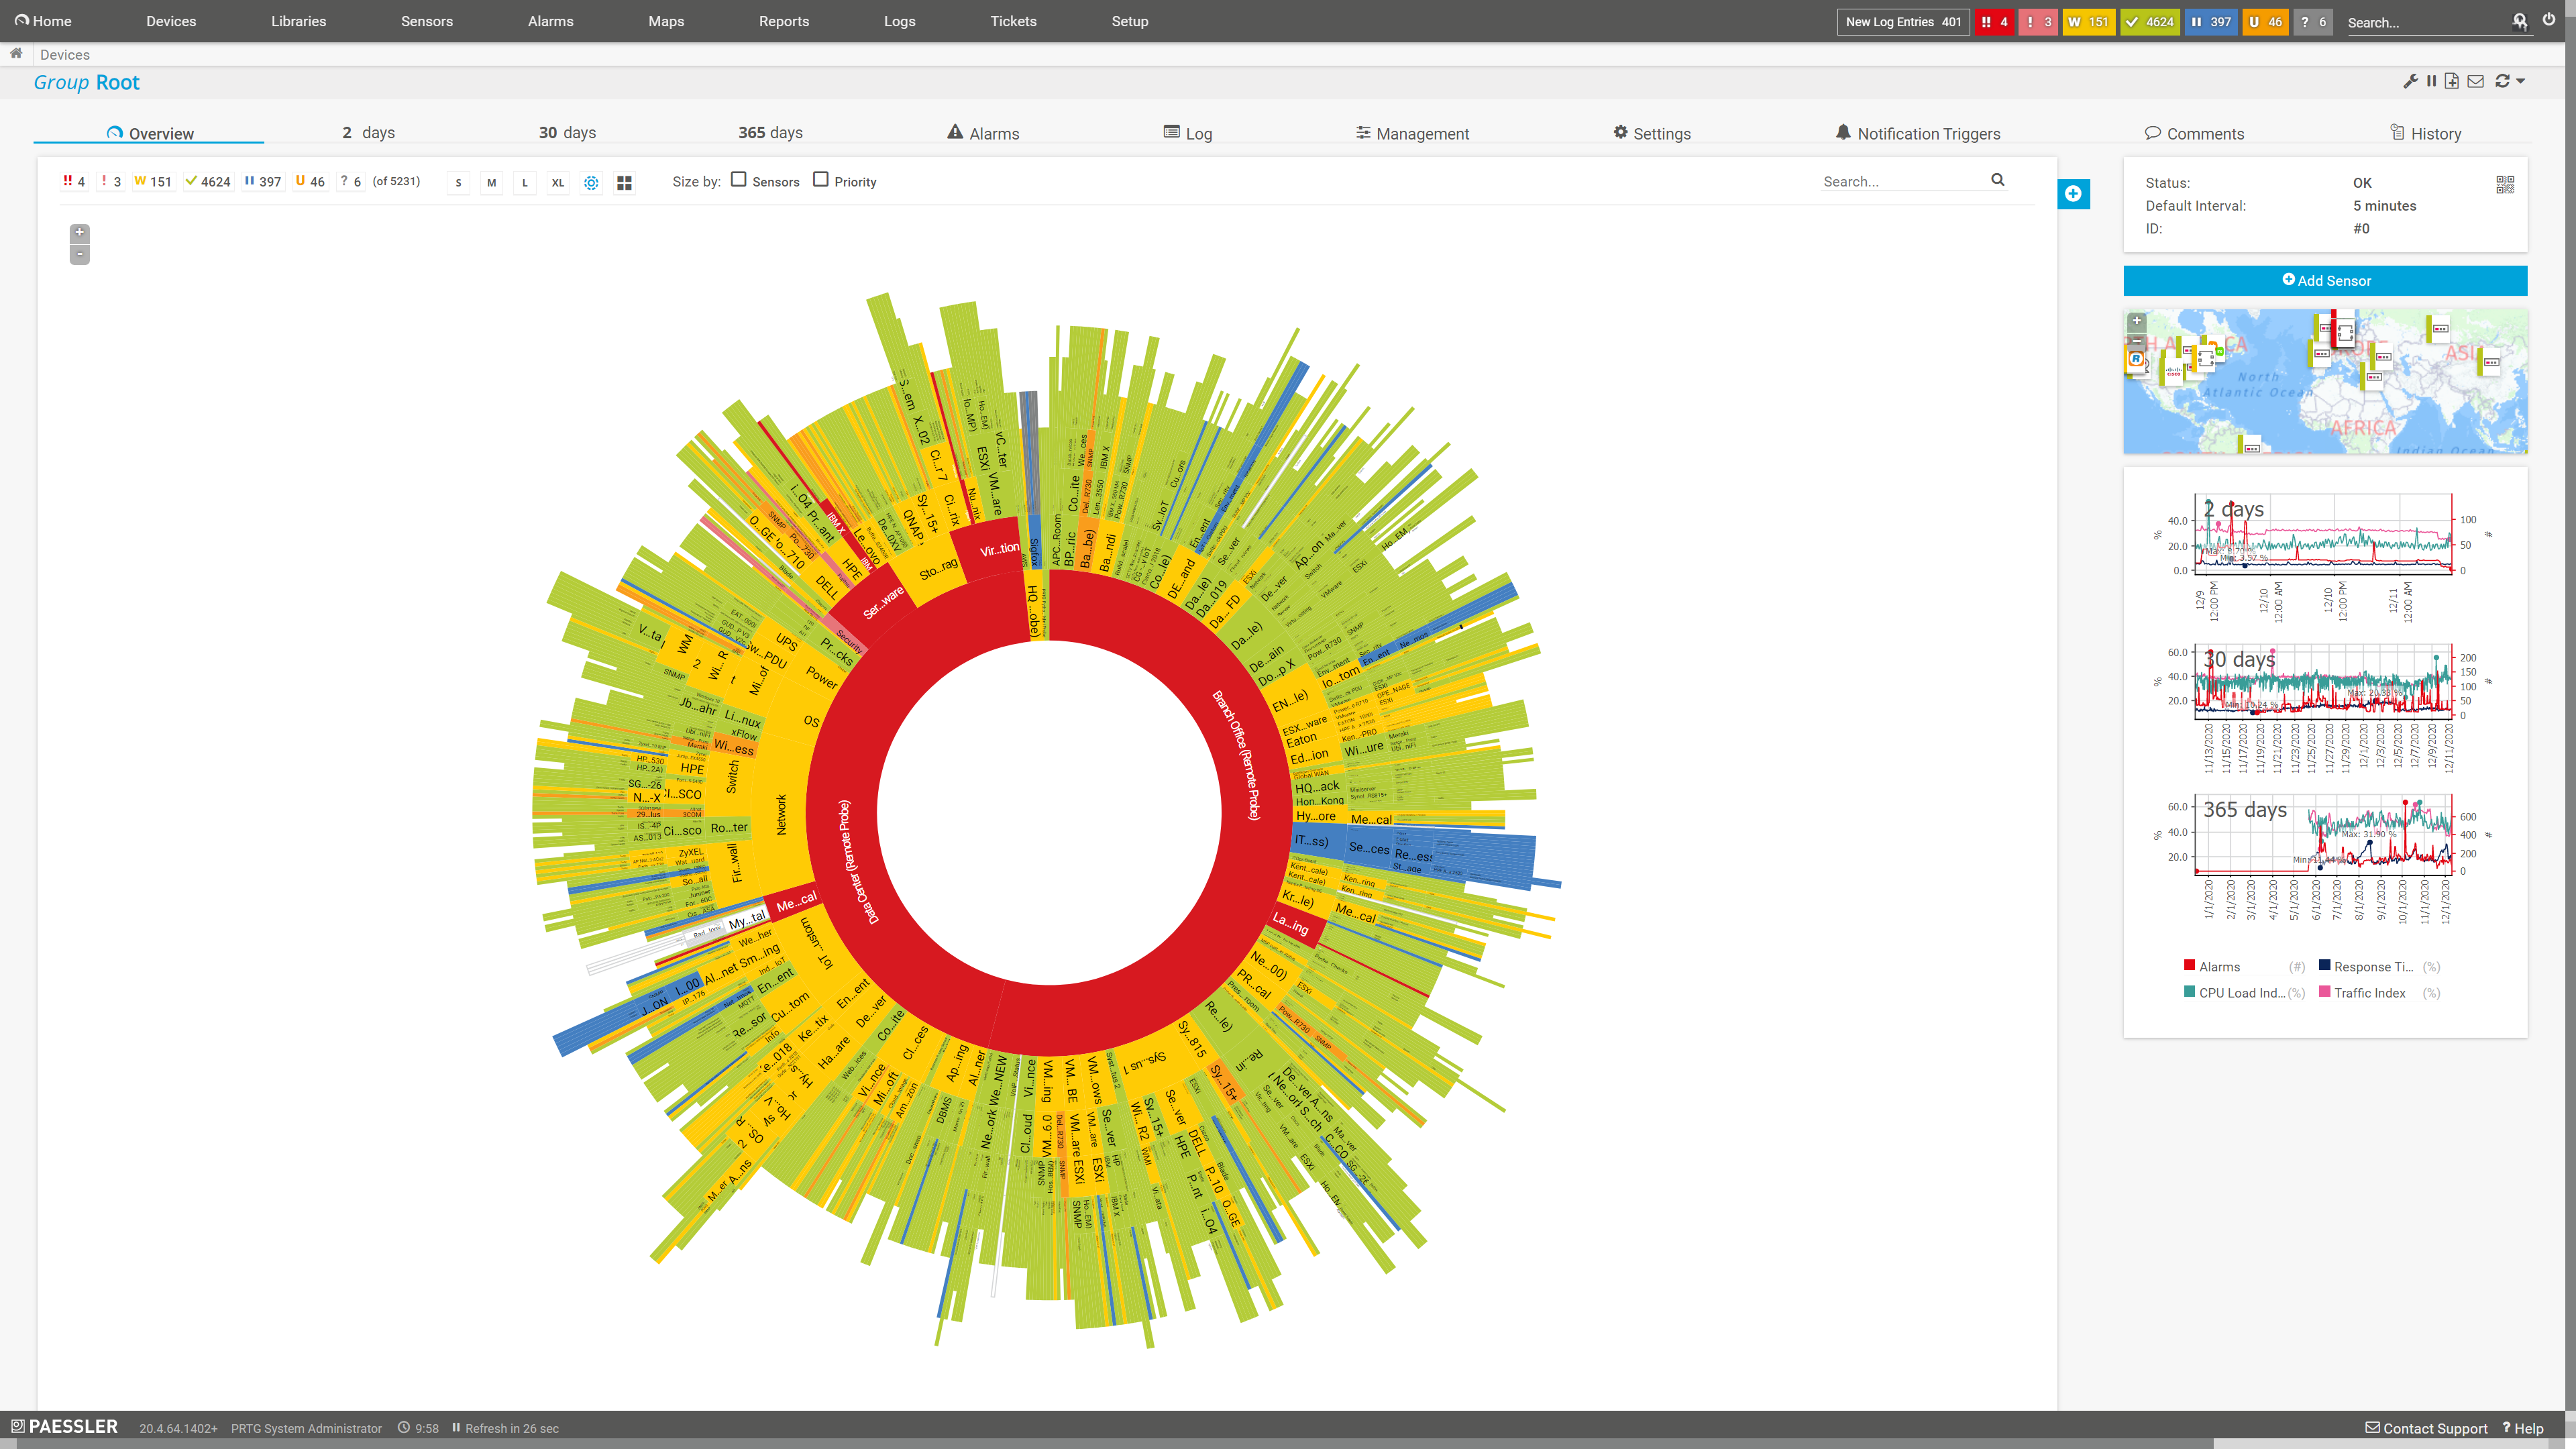
Task: Open the Maps menu in the top bar
Action: tap(666, 21)
